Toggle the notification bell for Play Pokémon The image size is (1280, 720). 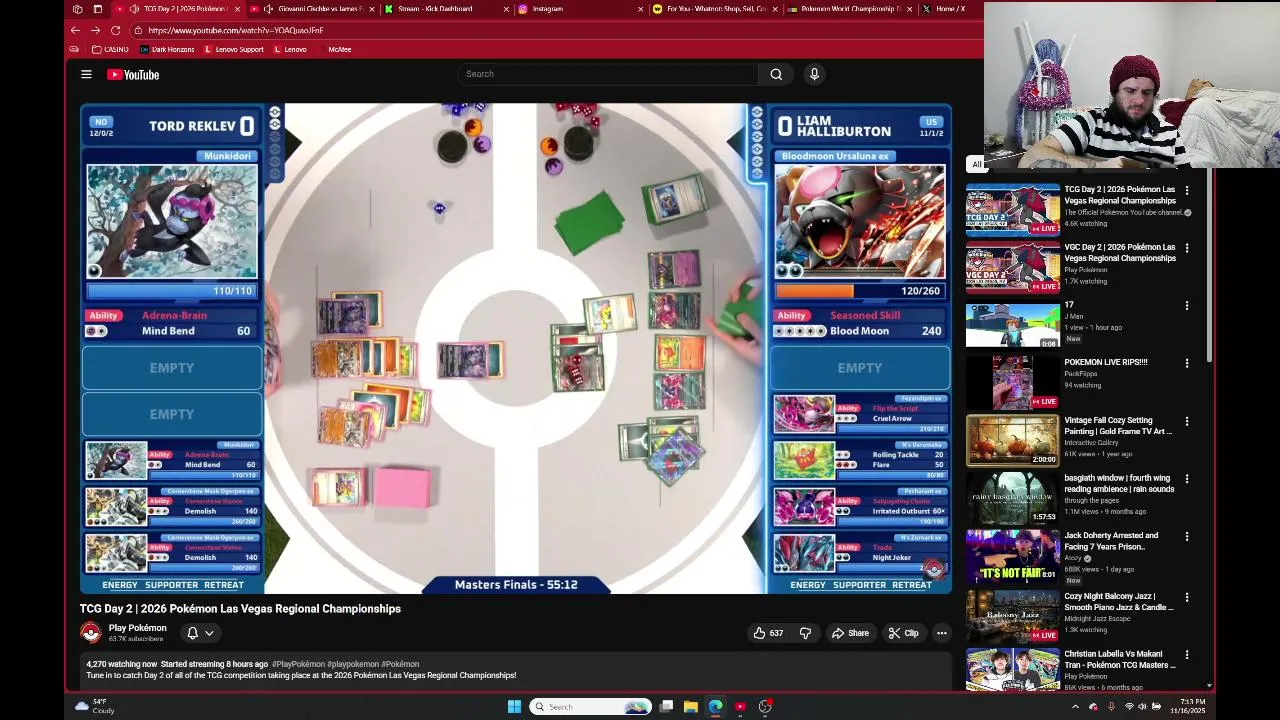pyautogui.click(x=192, y=633)
